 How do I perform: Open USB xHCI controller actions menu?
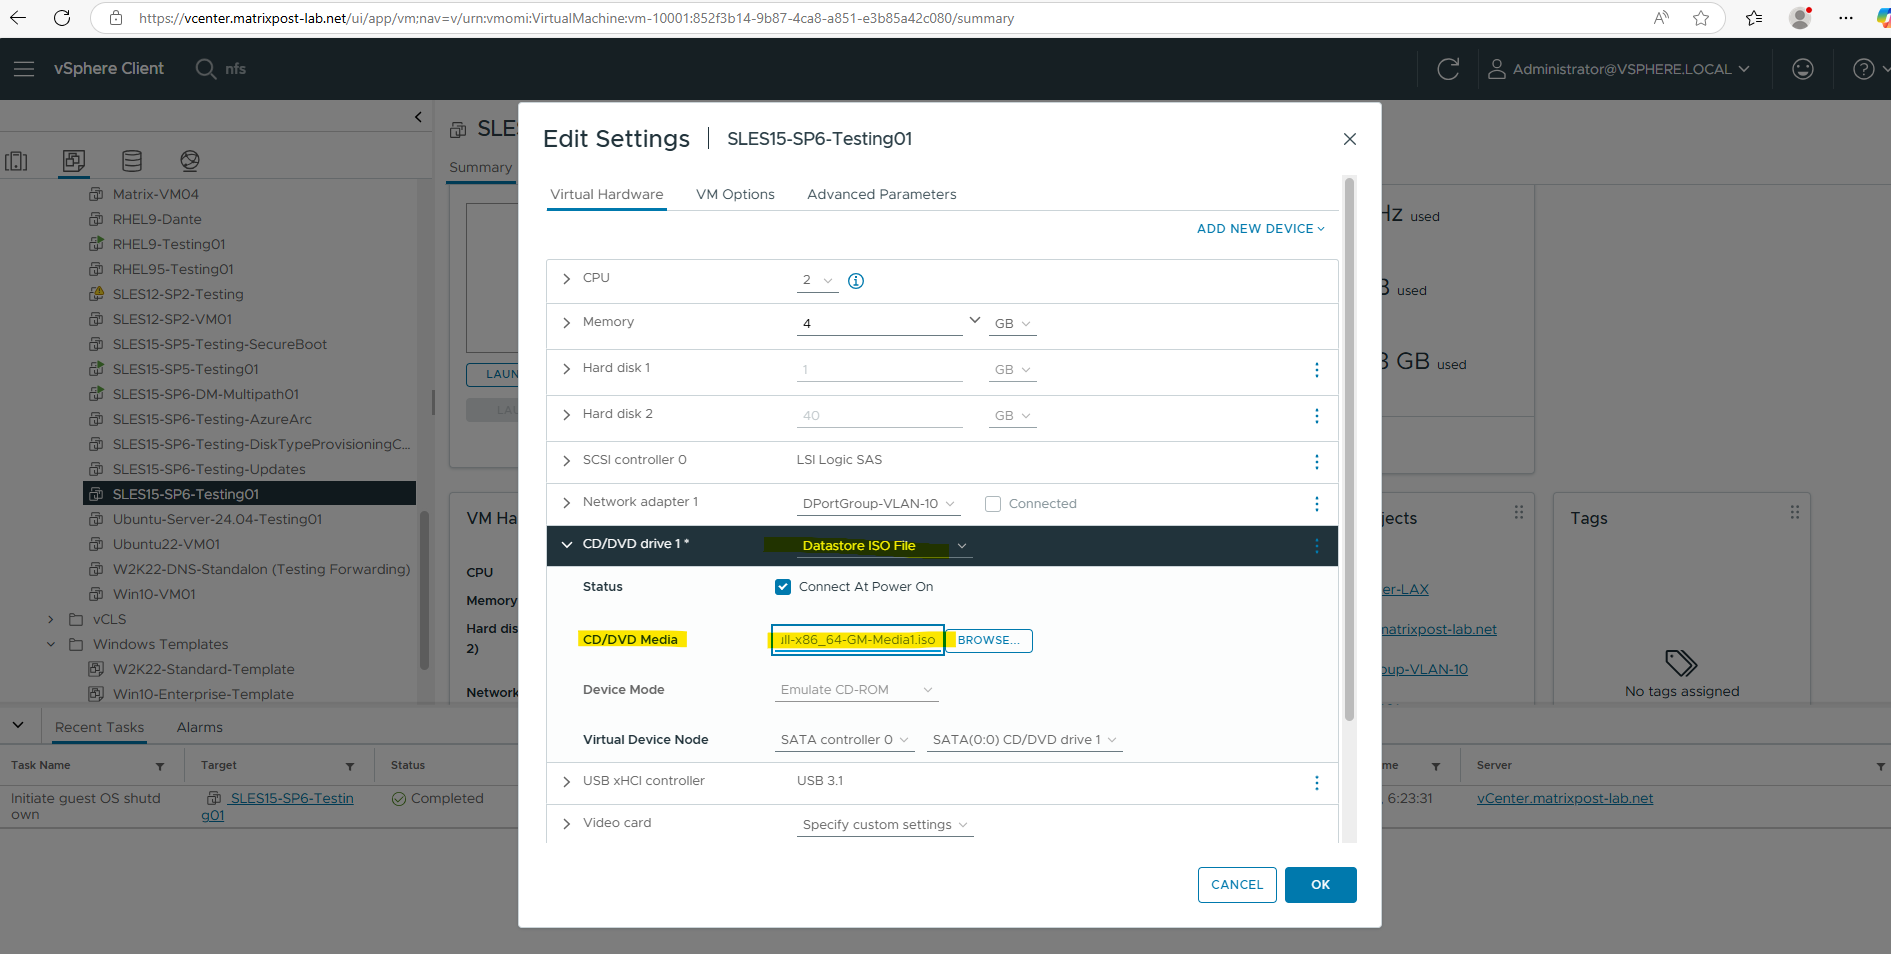1316,783
